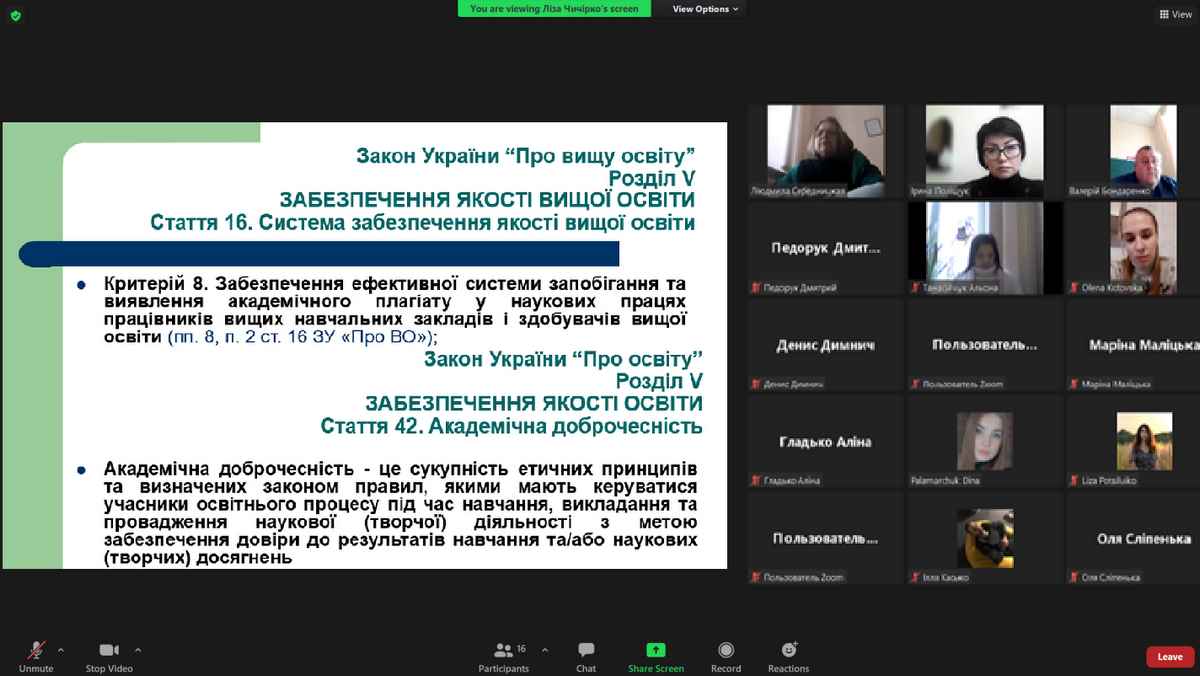
Task: Expand audio options arrow beside Unmute
Action: pos(61,649)
